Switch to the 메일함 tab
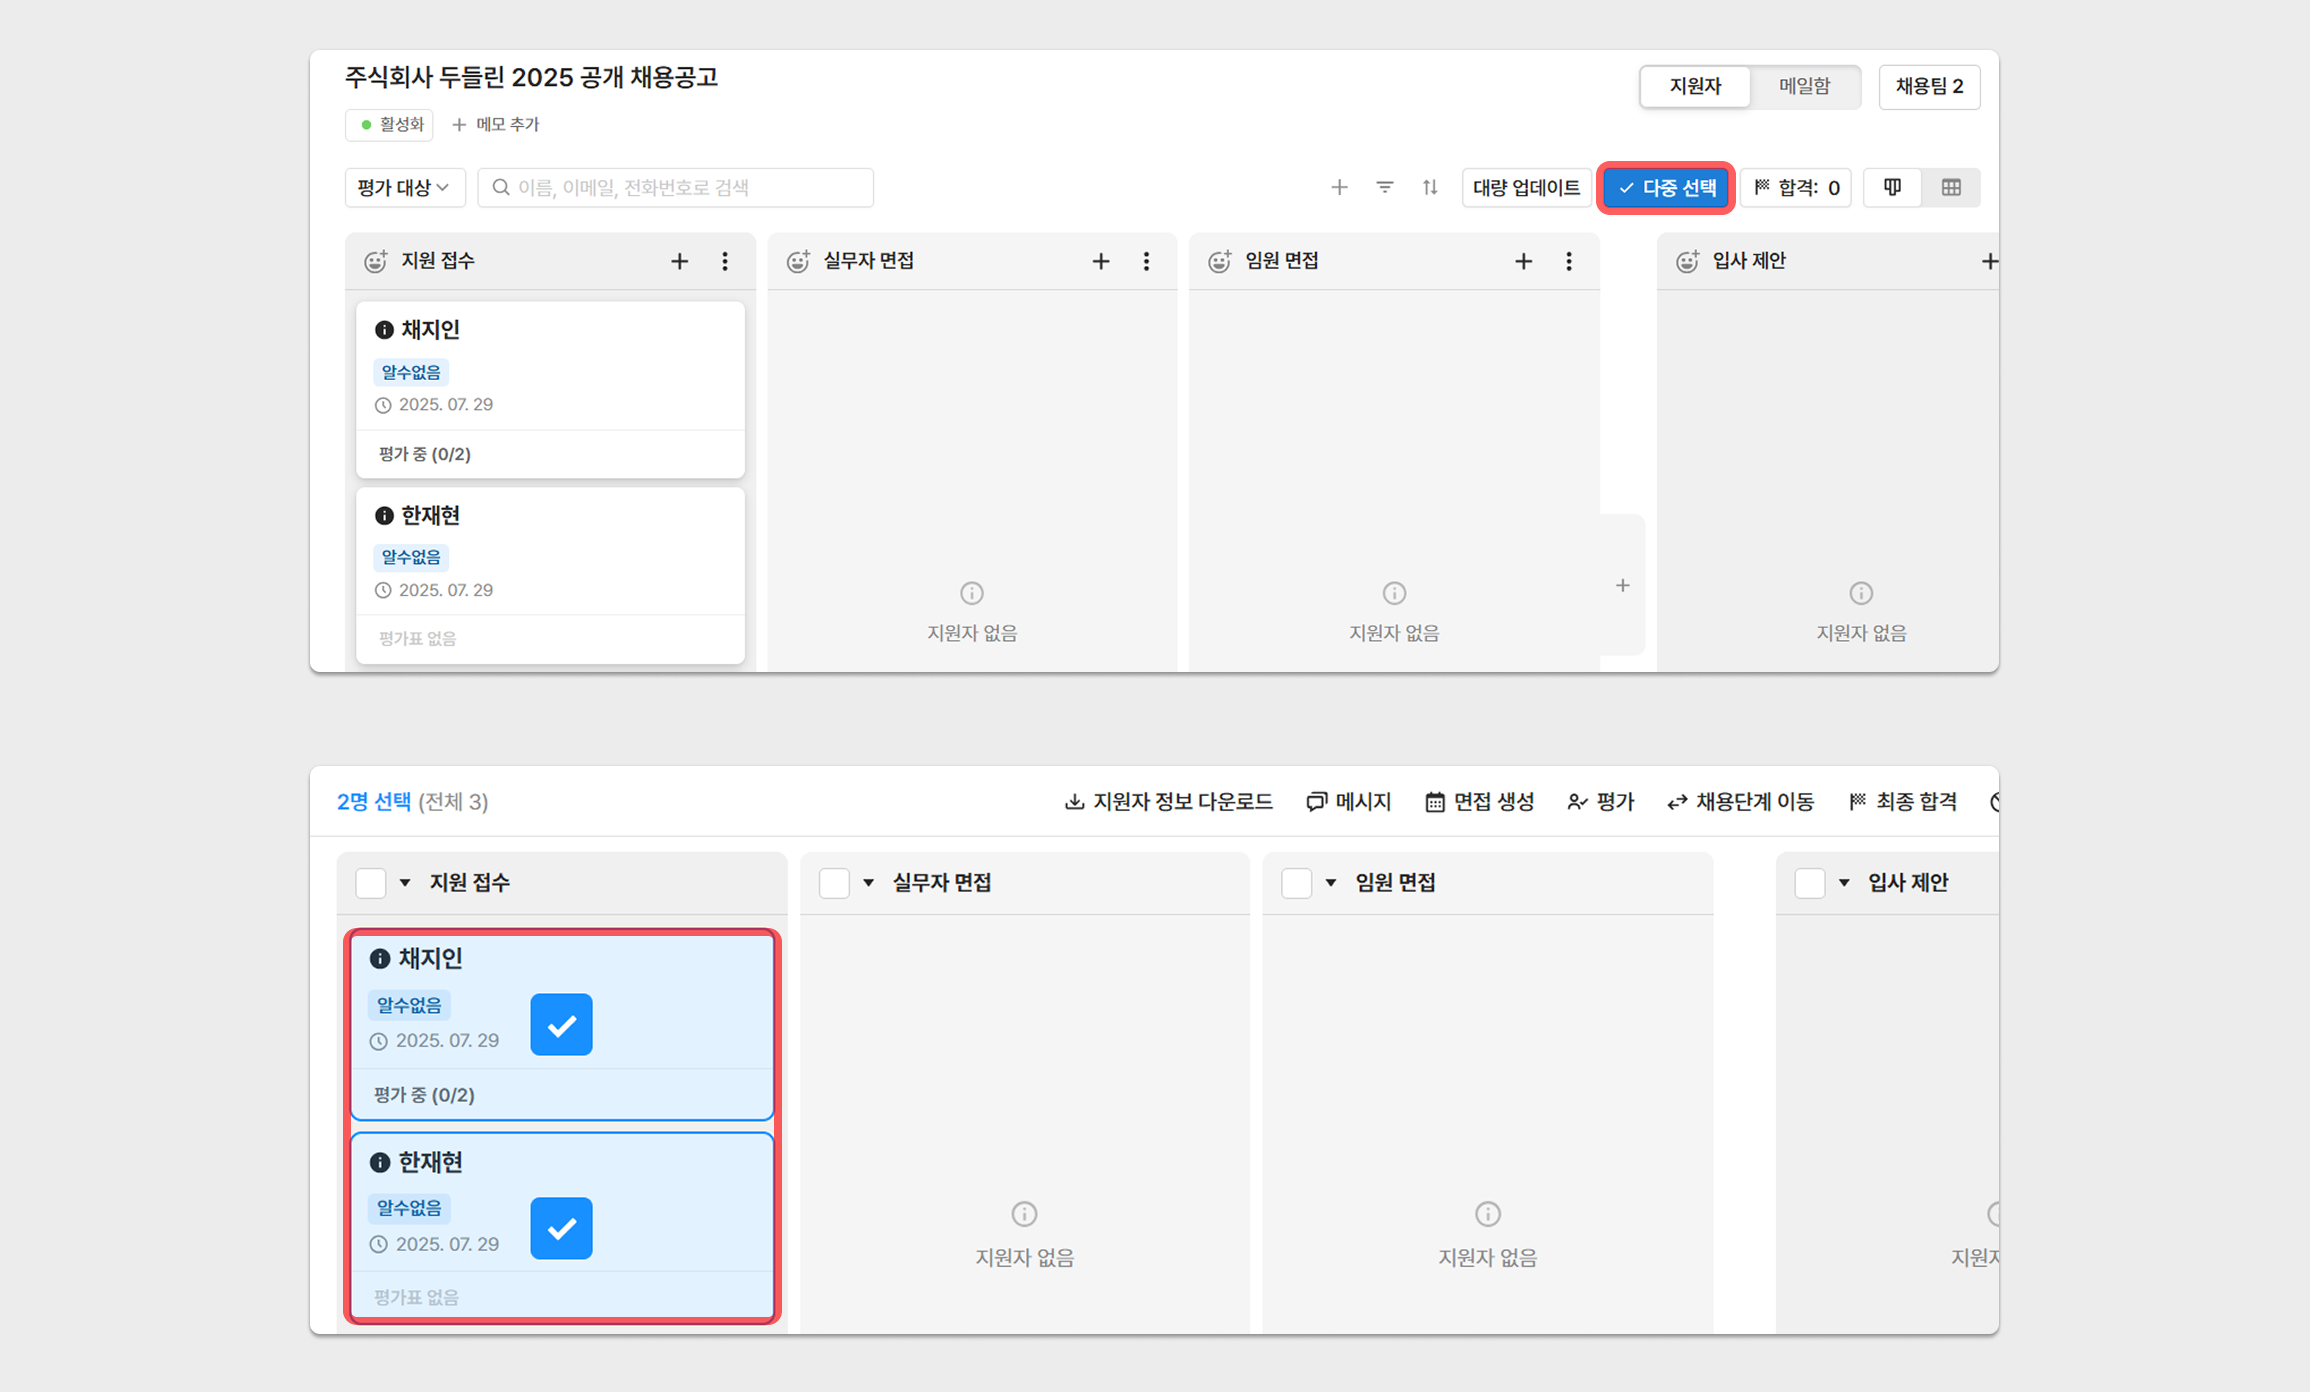 tap(1804, 86)
